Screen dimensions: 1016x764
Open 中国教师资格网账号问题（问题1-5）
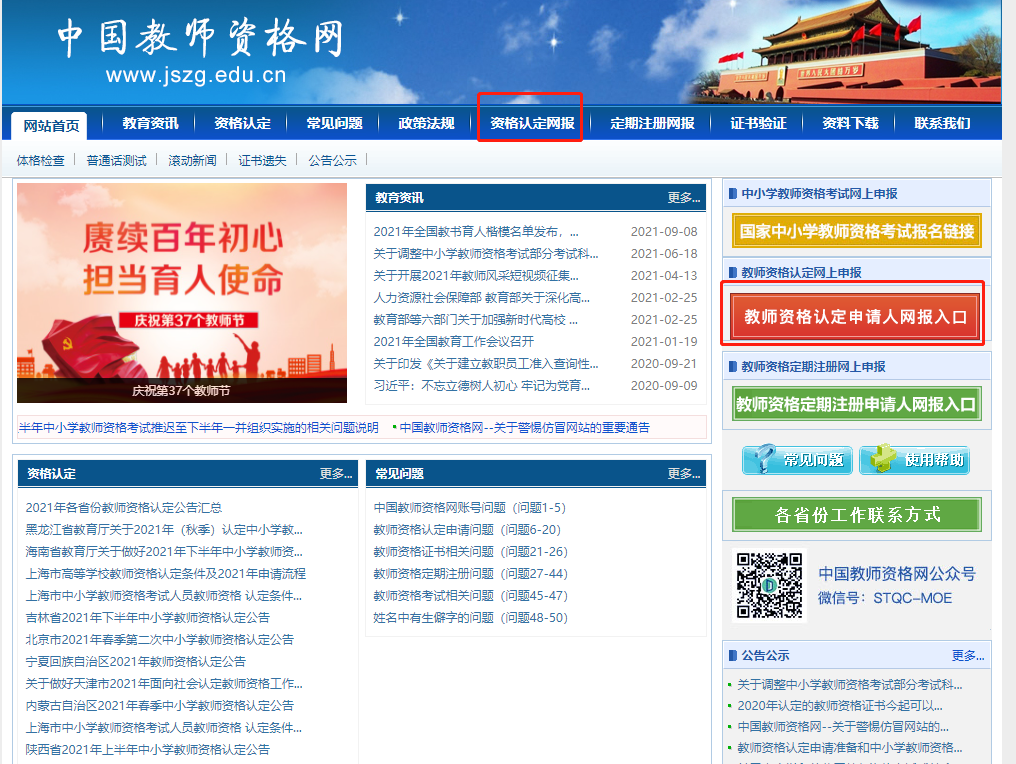point(470,507)
